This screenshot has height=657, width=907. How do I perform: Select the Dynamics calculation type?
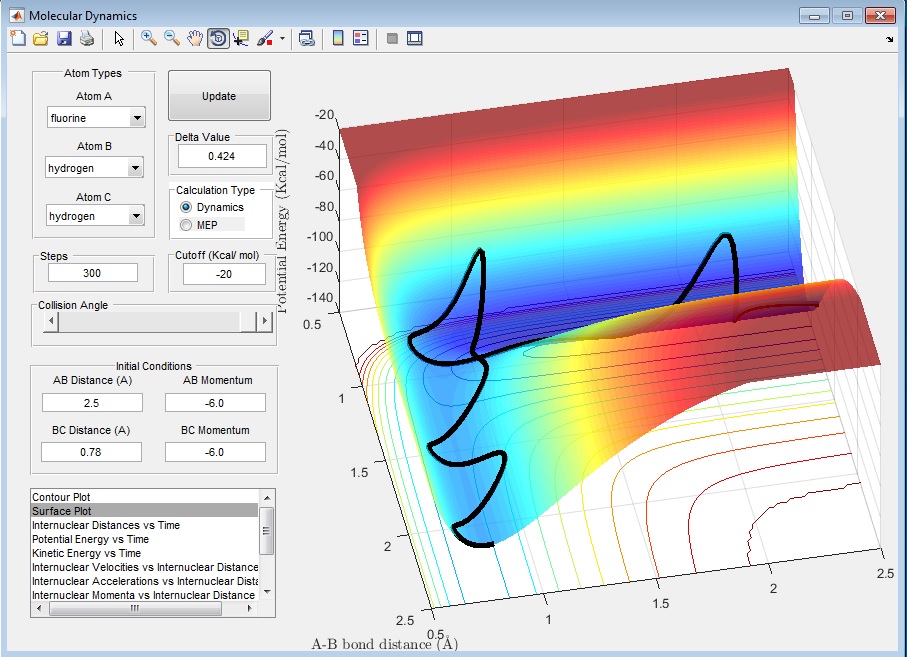(186, 207)
